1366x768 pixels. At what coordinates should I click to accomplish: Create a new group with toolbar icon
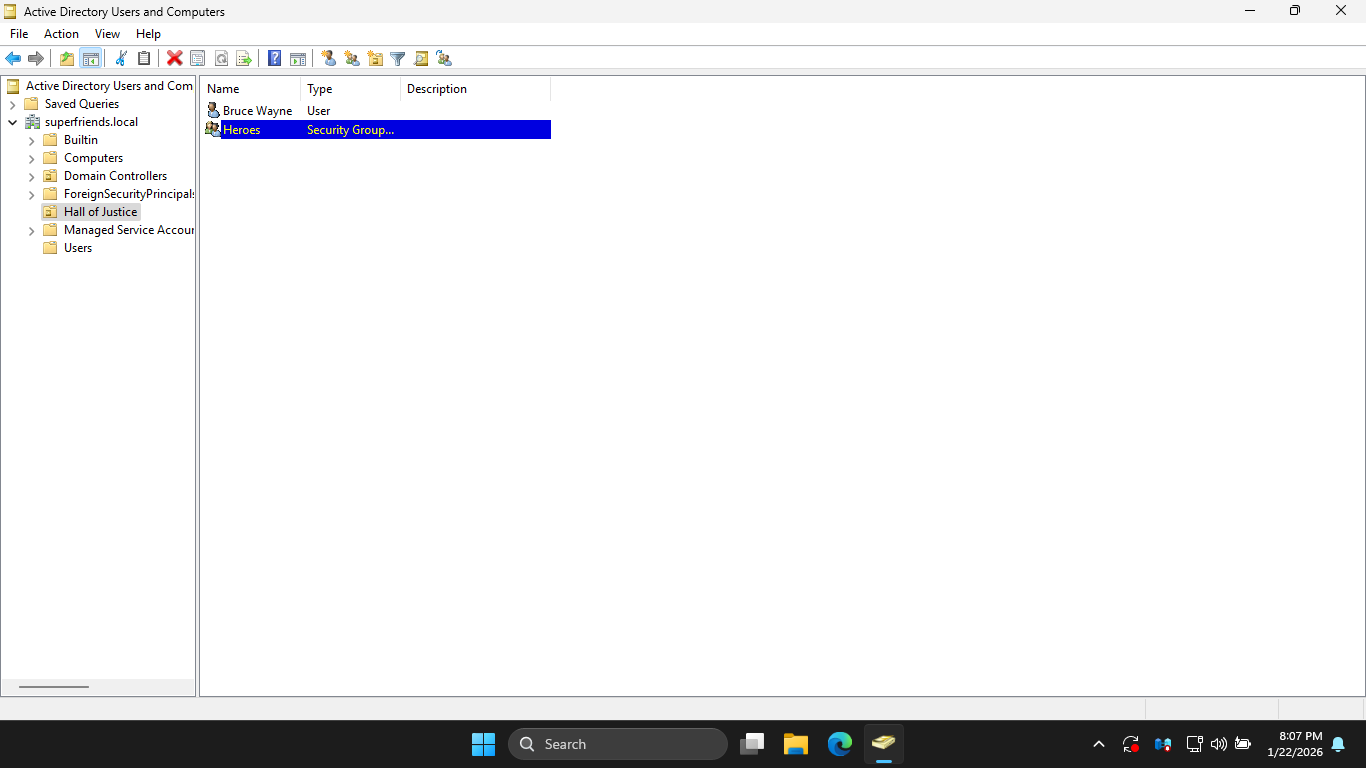coord(352,59)
